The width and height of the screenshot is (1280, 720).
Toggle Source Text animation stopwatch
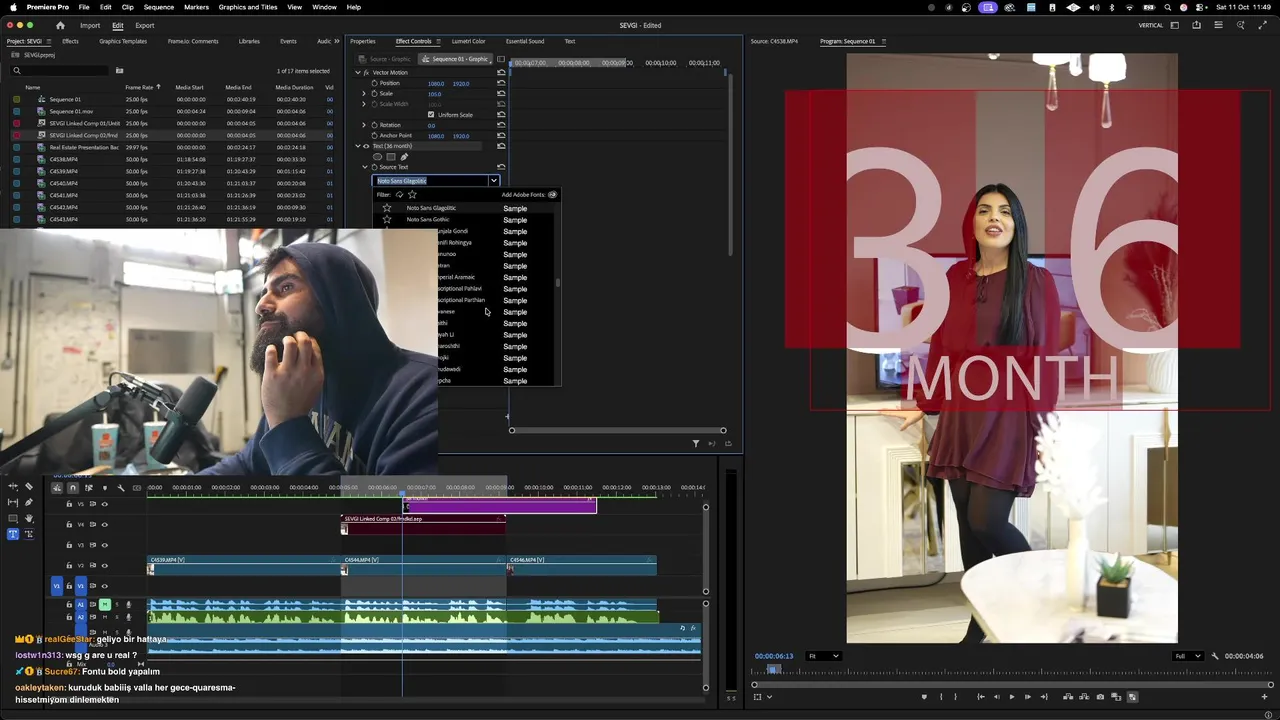click(374, 167)
